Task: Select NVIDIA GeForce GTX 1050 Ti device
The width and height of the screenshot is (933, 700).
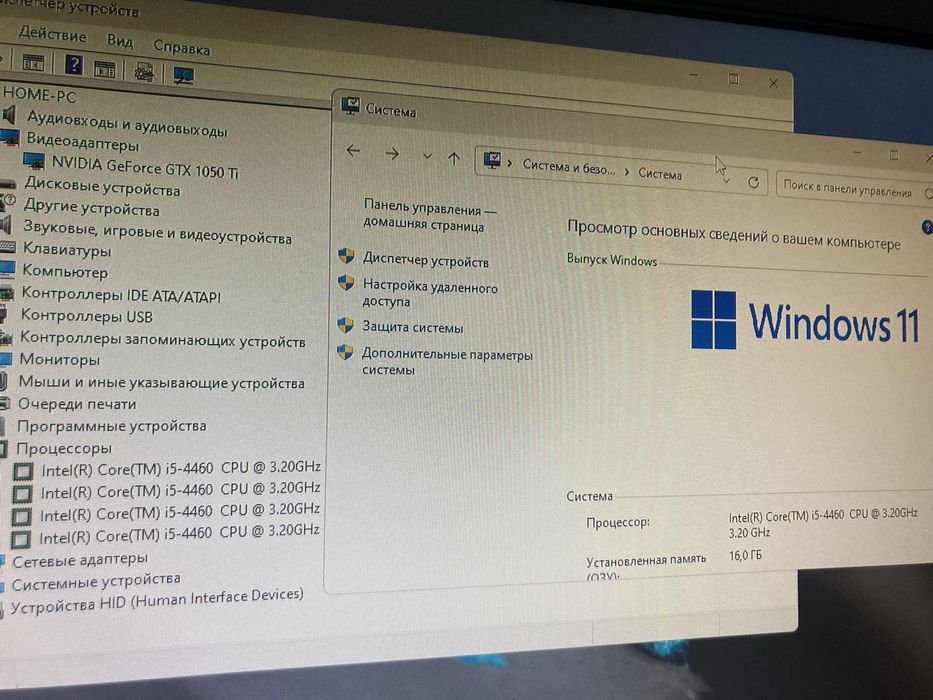Action: [x=145, y=167]
